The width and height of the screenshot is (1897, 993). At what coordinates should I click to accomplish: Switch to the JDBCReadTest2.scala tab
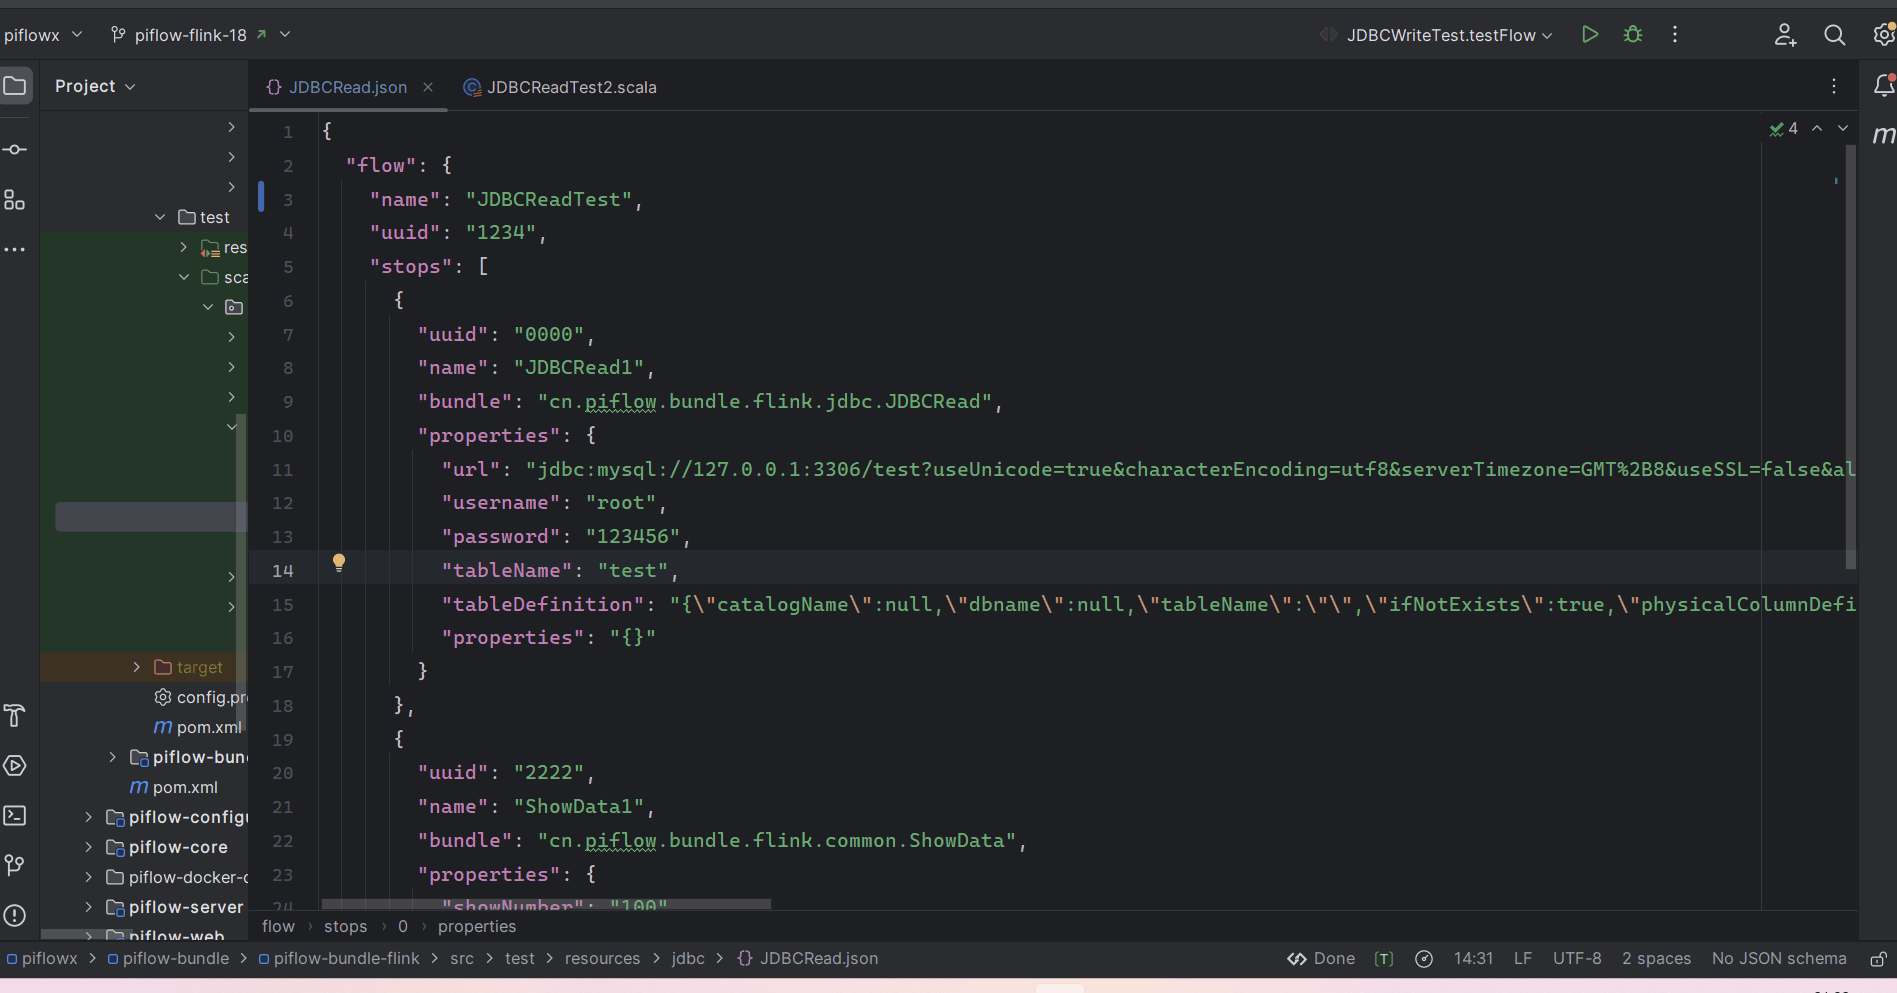pyautogui.click(x=560, y=87)
